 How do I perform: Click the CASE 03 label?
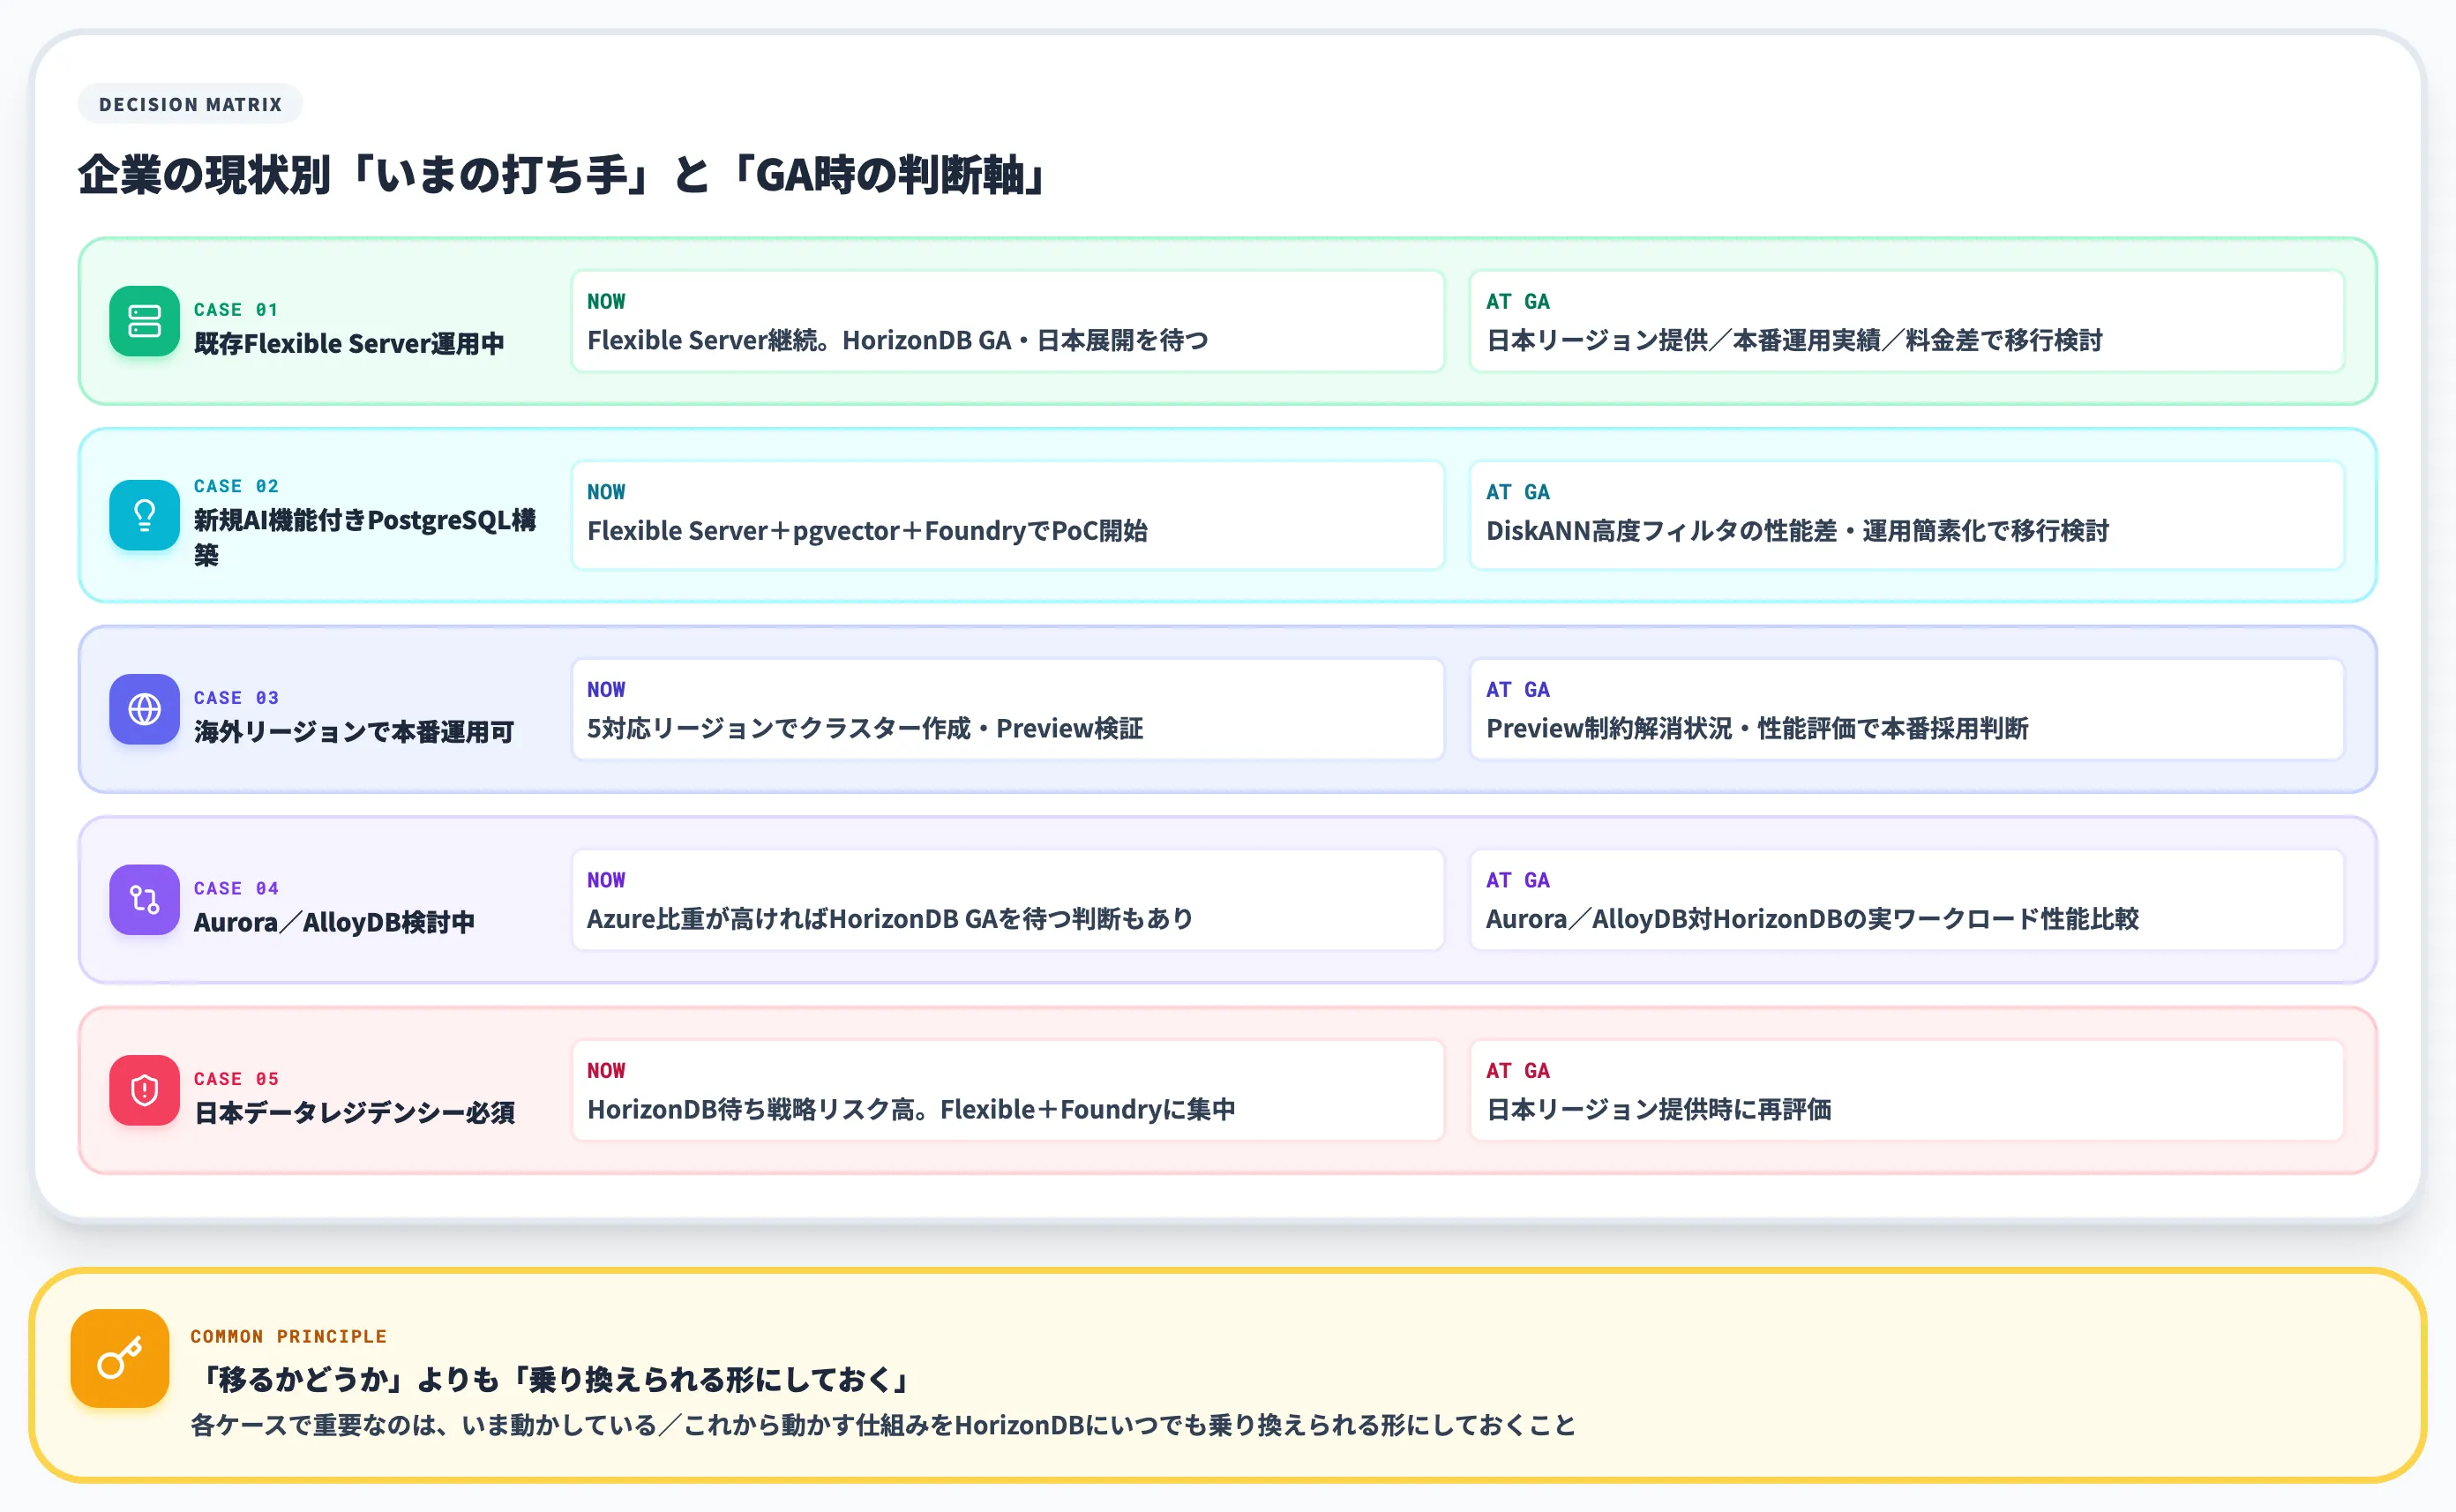click(x=236, y=698)
